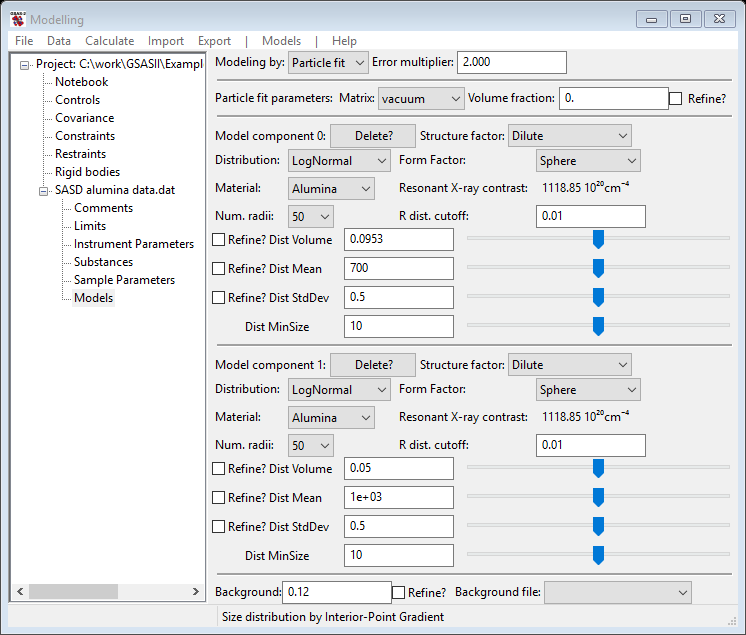Click component 0 Dist Volume slider handle
The width and height of the screenshot is (746, 635).
pos(599,239)
